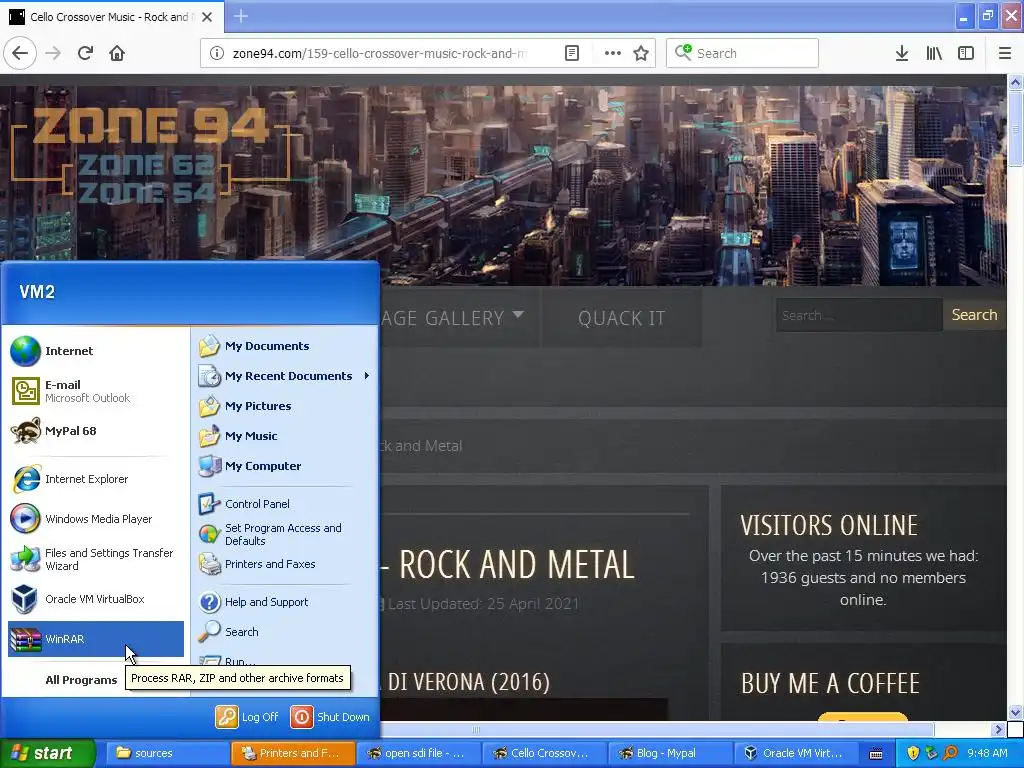Switch to Blog - Mypal taskbar window
This screenshot has width=1024, height=768.
pyautogui.click(x=670, y=753)
